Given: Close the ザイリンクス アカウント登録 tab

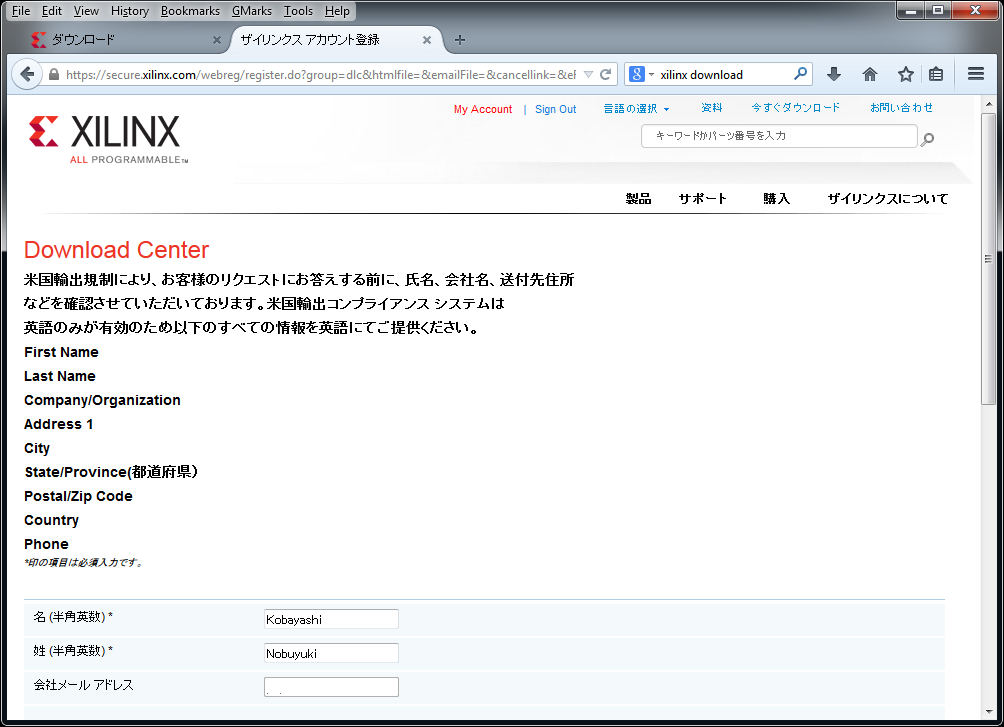Looking at the screenshot, I should point(426,40).
